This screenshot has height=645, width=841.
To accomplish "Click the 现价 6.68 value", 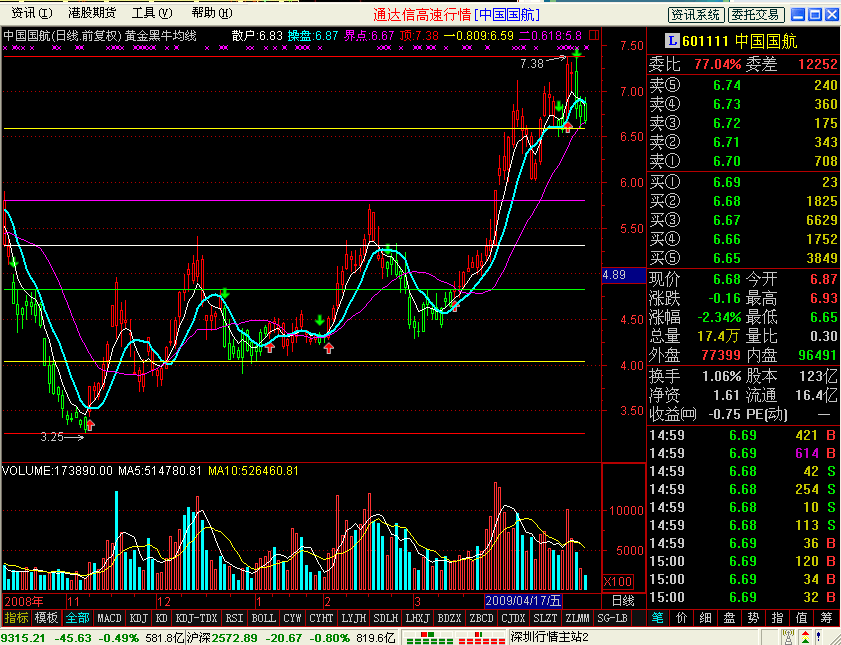I will point(727,279).
